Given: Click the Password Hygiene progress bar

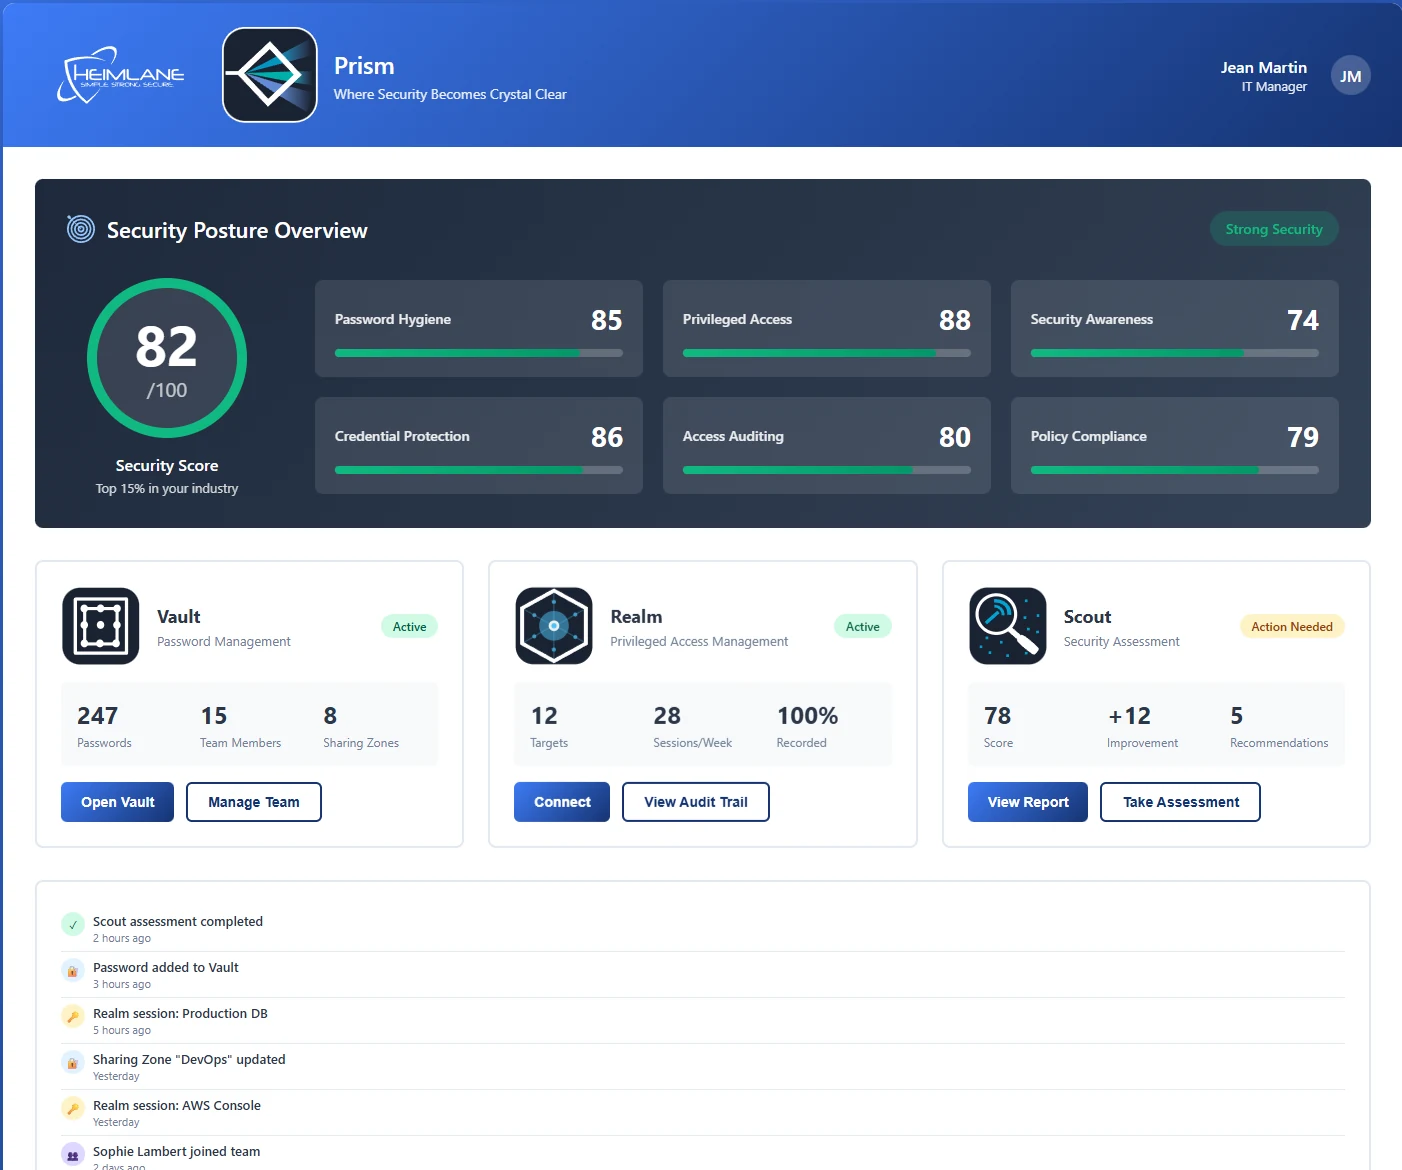Looking at the screenshot, I should 479,353.
